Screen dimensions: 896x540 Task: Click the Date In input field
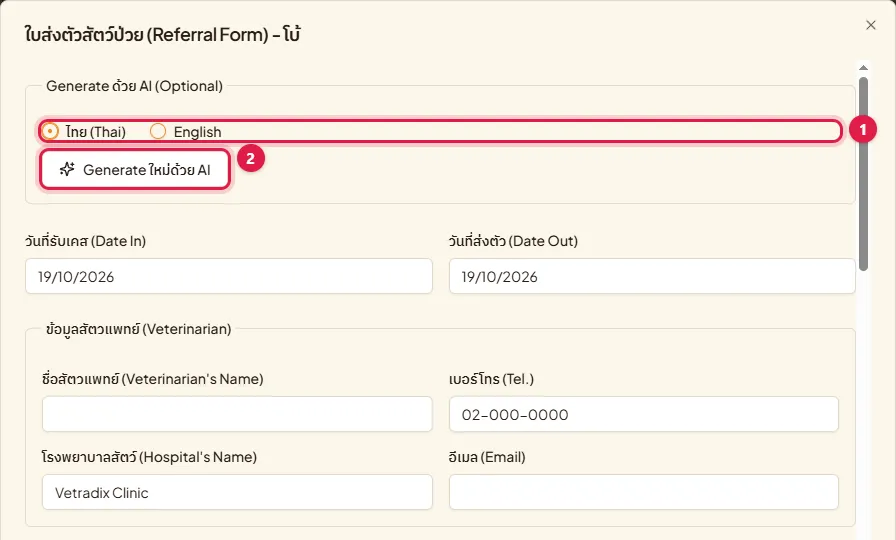(x=229, y=277)
